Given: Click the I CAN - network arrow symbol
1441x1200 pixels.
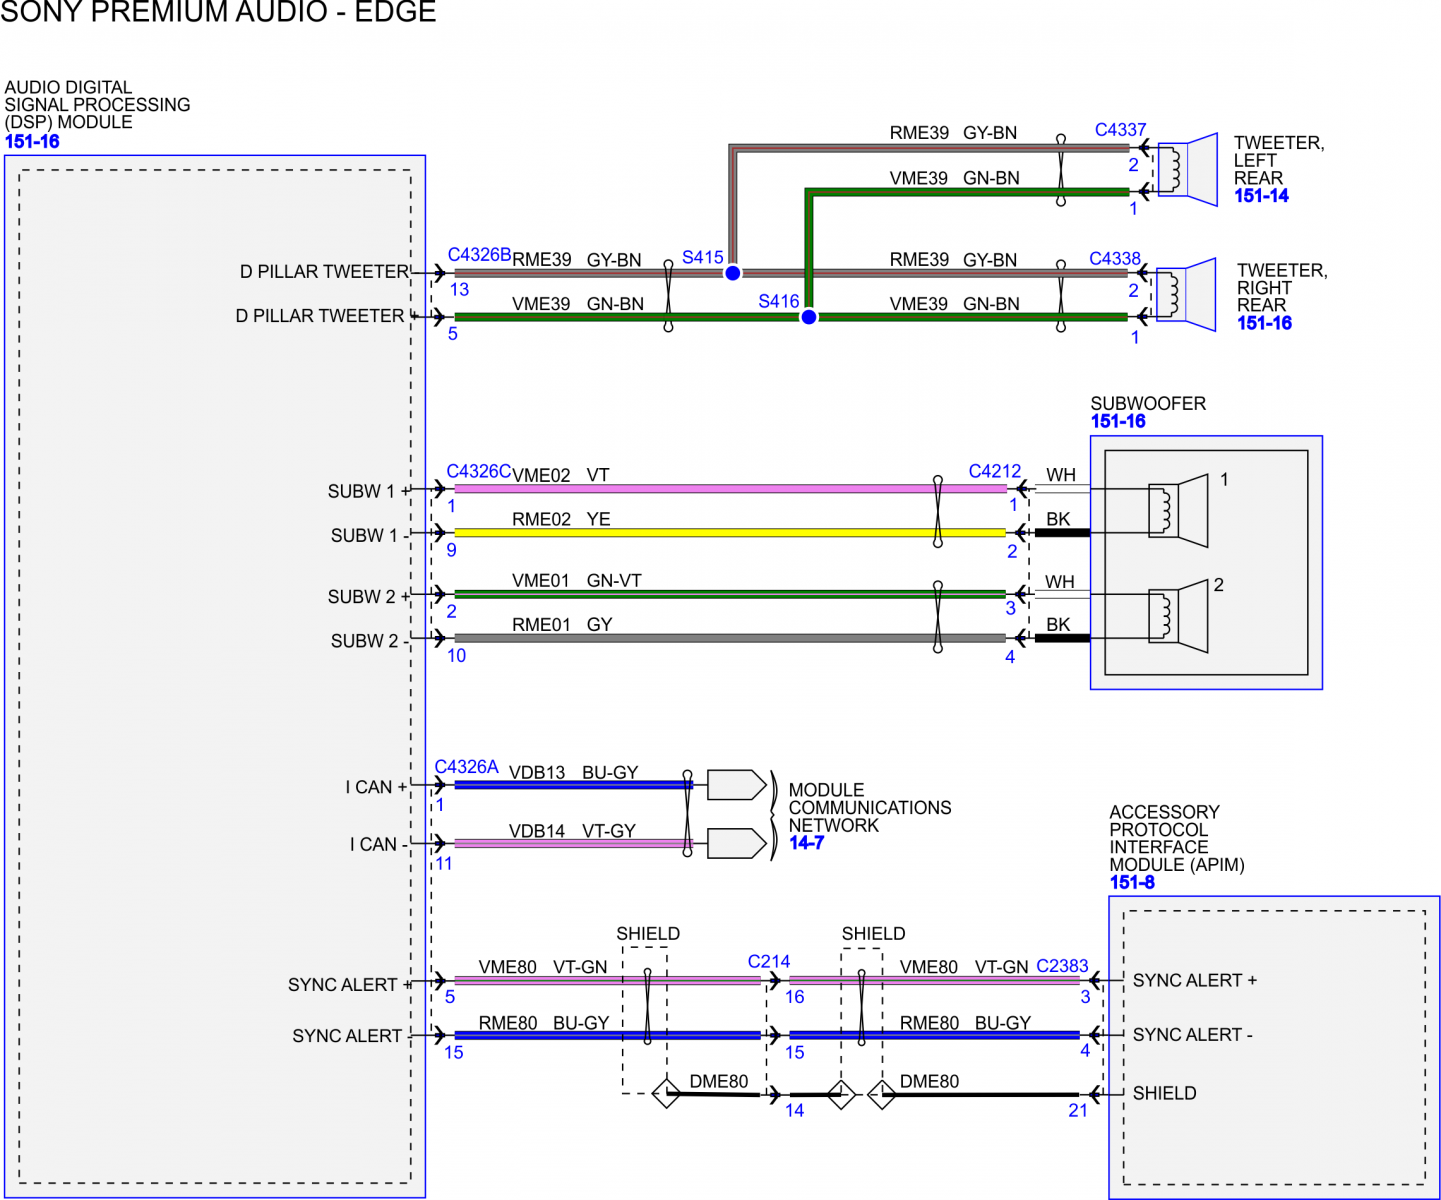Looking at the screenshot, I should click(737, 843).
